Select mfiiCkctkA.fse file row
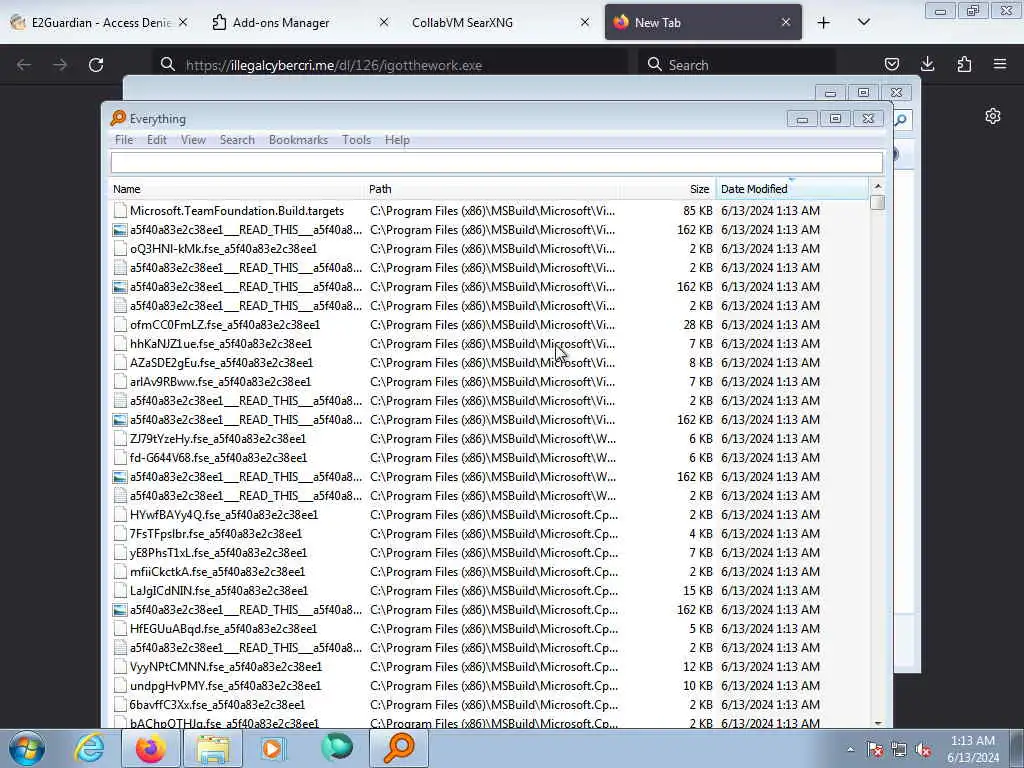This screenshot has height=768, width=1024. click(x=490, y=571)
